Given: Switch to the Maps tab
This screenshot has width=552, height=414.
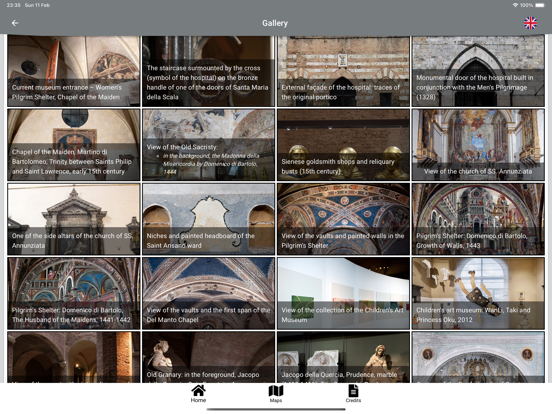Looking at the screenshot, I should [276, 394].
